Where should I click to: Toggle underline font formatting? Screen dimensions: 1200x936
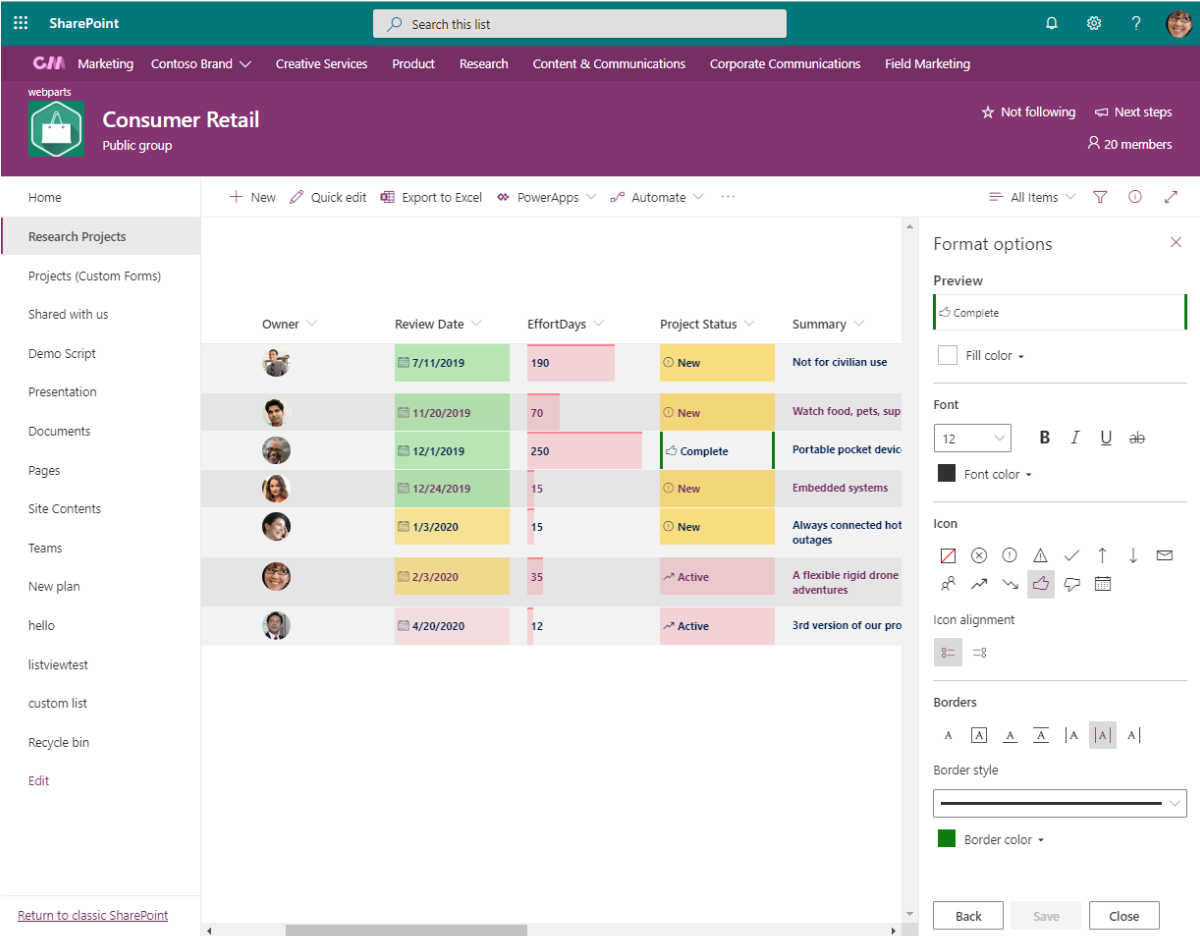coord(1106,438)
